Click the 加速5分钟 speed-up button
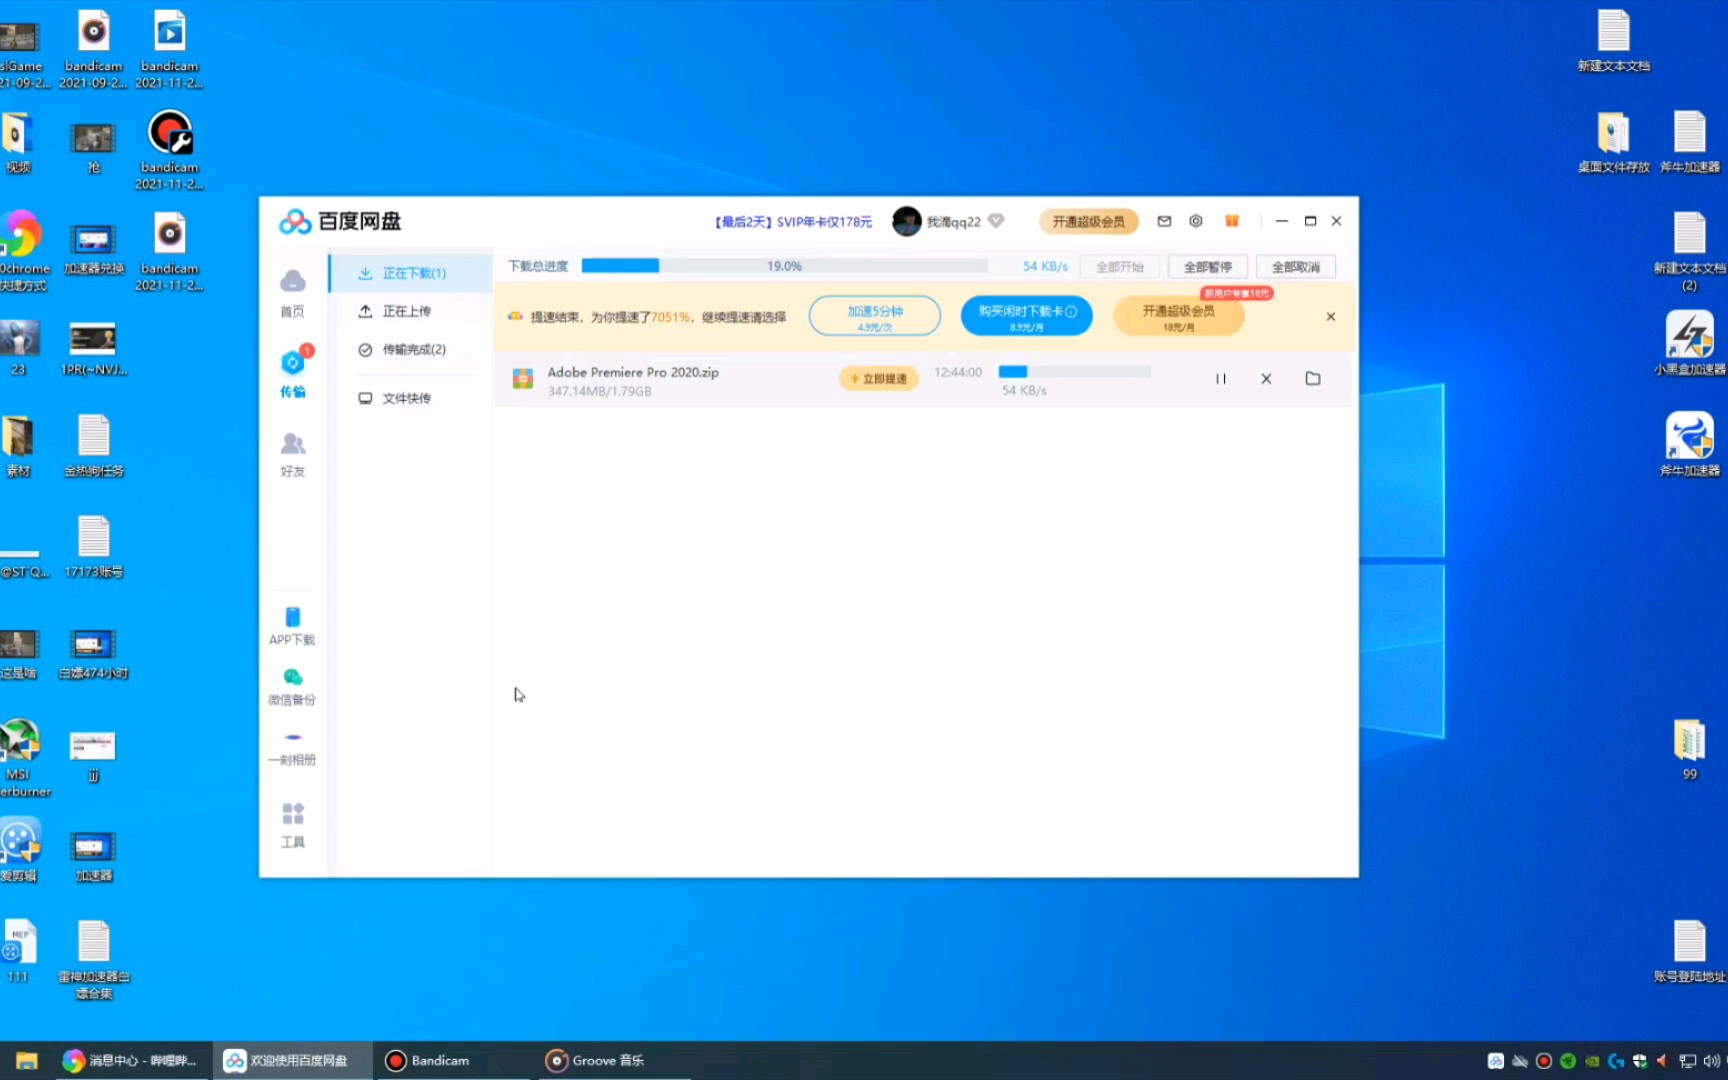The width and height of the screenshot is (1728, 1080). 875,317
